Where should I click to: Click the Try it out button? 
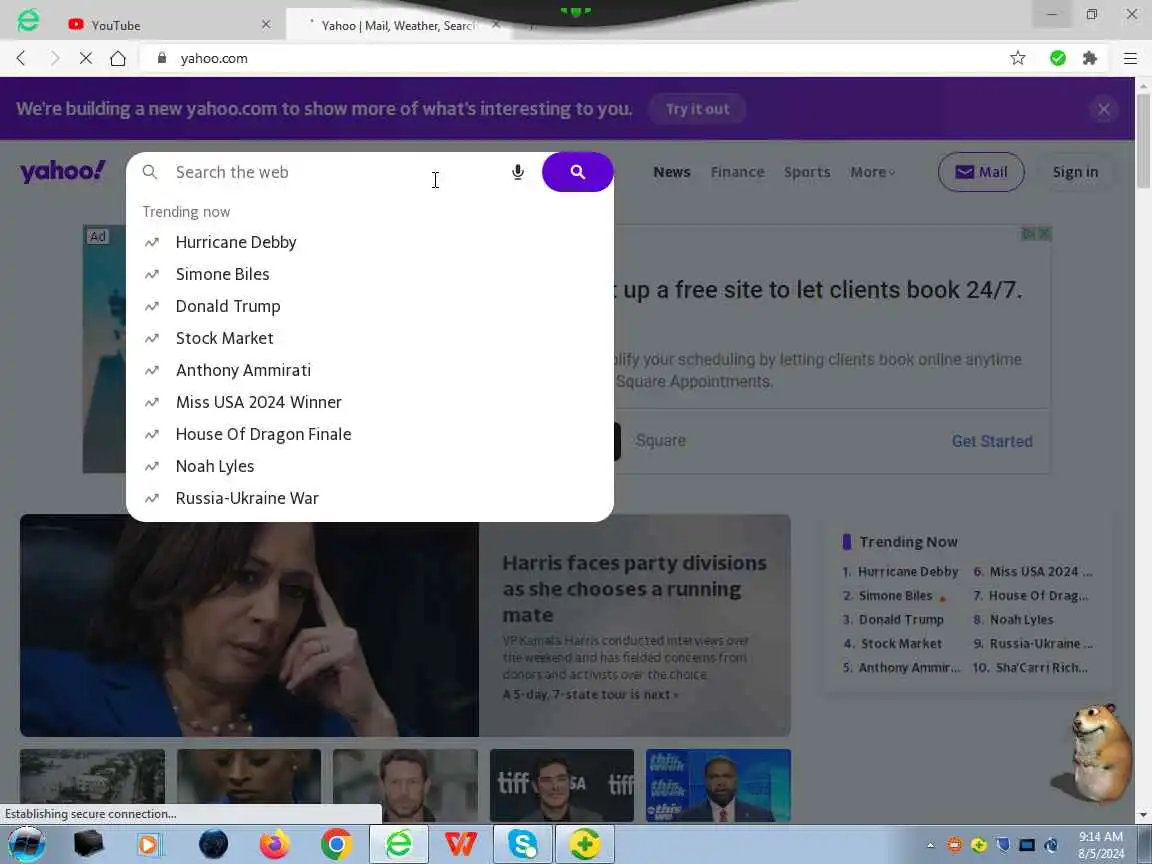(697, 109)
